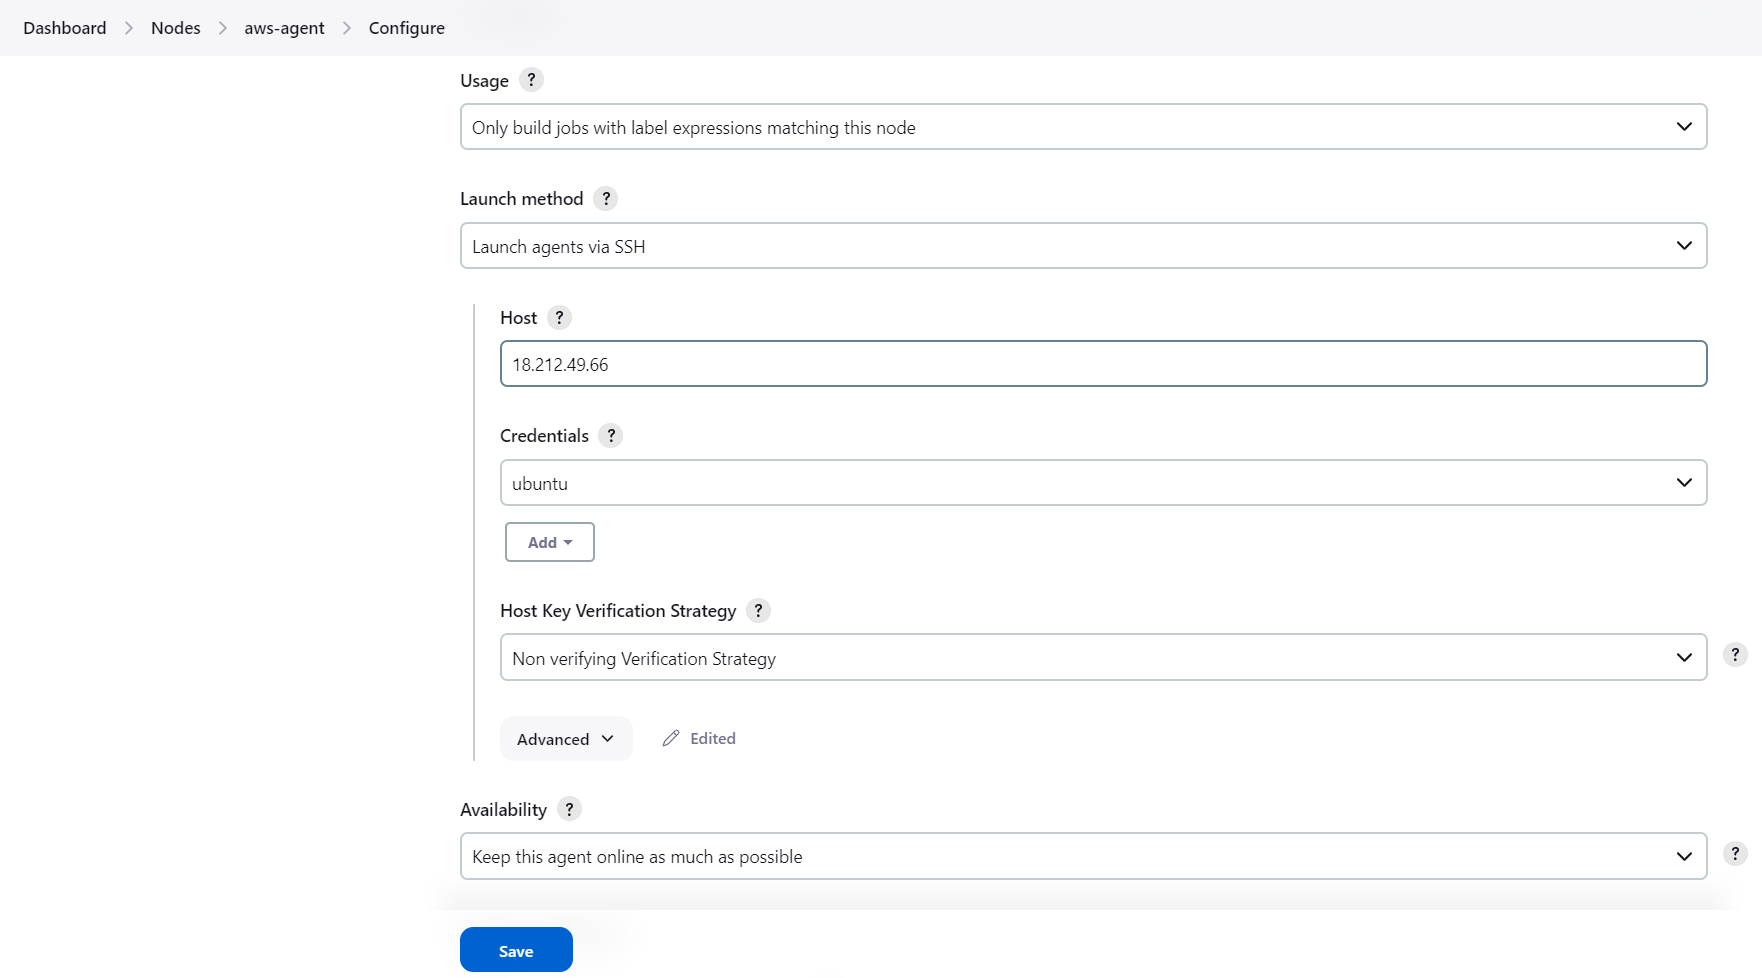Click the help icon beside the Availability dropdown
This screenshot has width=1762, height=978.
pos(1735,853)
